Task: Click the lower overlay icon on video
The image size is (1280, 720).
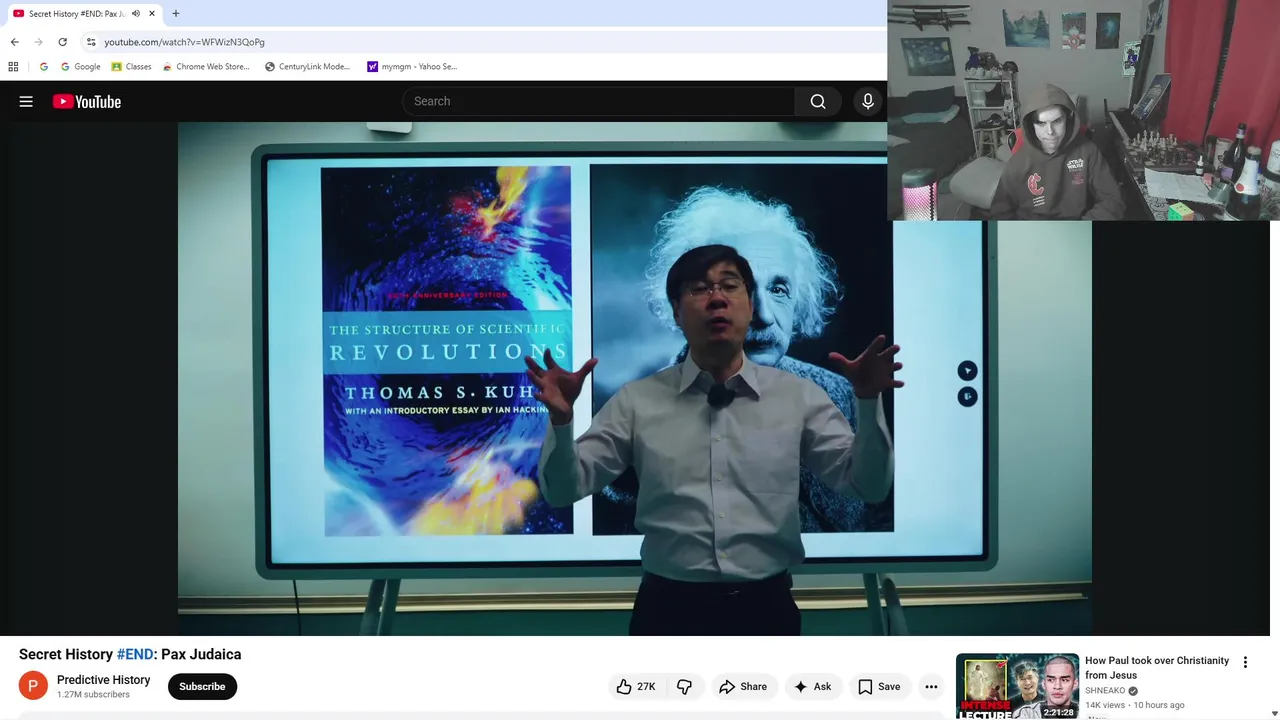Action: (967, 397)
